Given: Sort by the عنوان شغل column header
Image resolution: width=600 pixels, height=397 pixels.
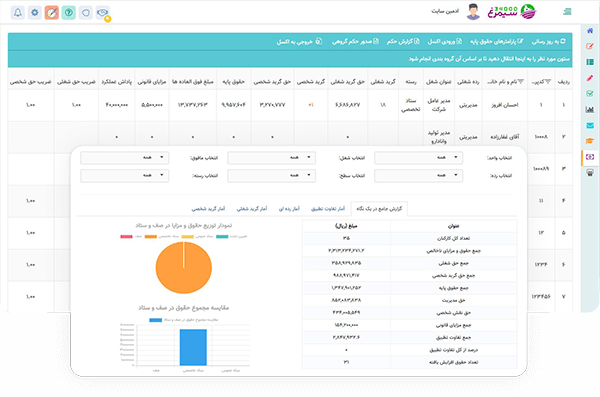Looking at the screenshot, I should pos(439,82).
